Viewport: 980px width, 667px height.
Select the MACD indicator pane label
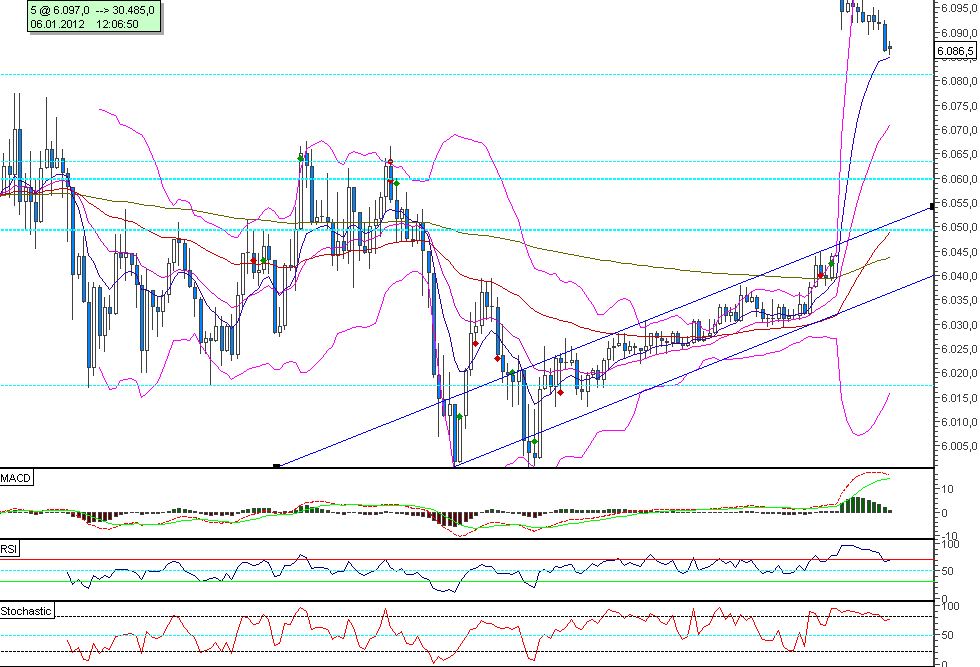tap(17, 478)
